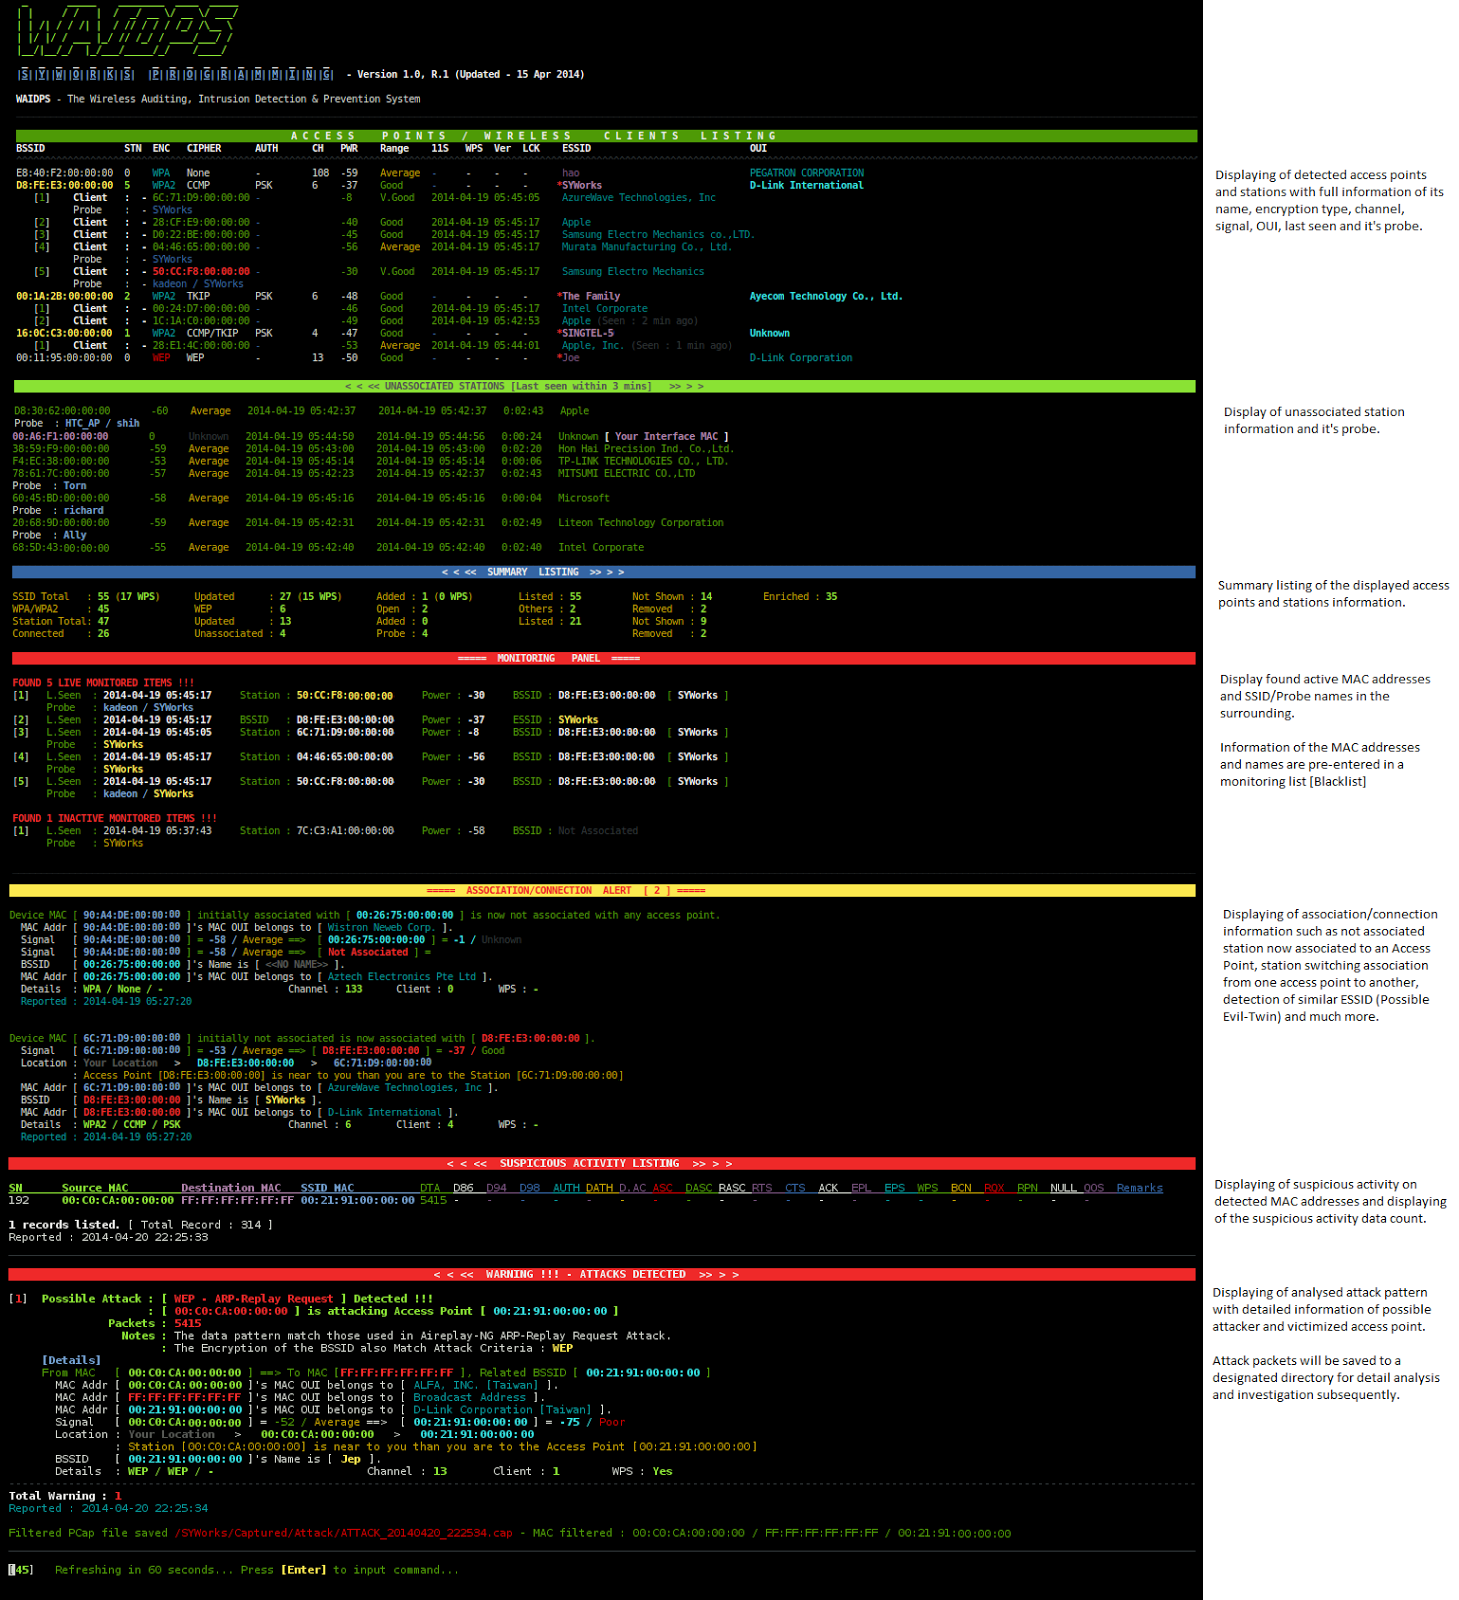Screen dimensions: 1459x1600
Task: Click the 'Enriched : 35' summary value
Action: [x=800, y=597]
